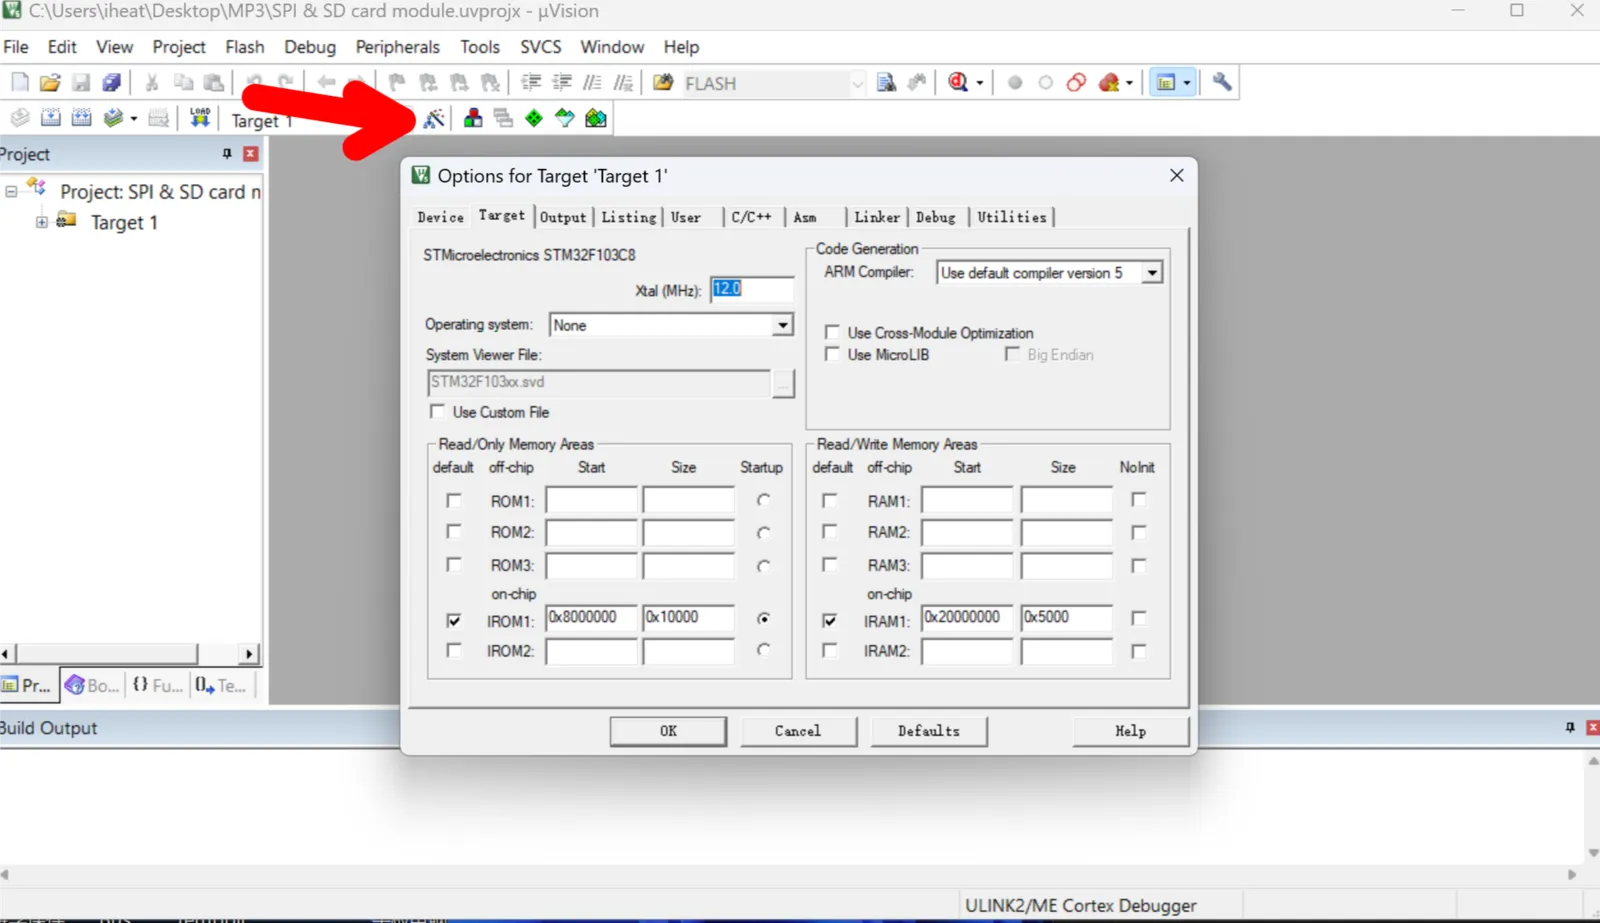Image resolution: width=1600 pixels, height=923 pixels.
Task: Click the Cancel button
Action: tap(798, 731)
